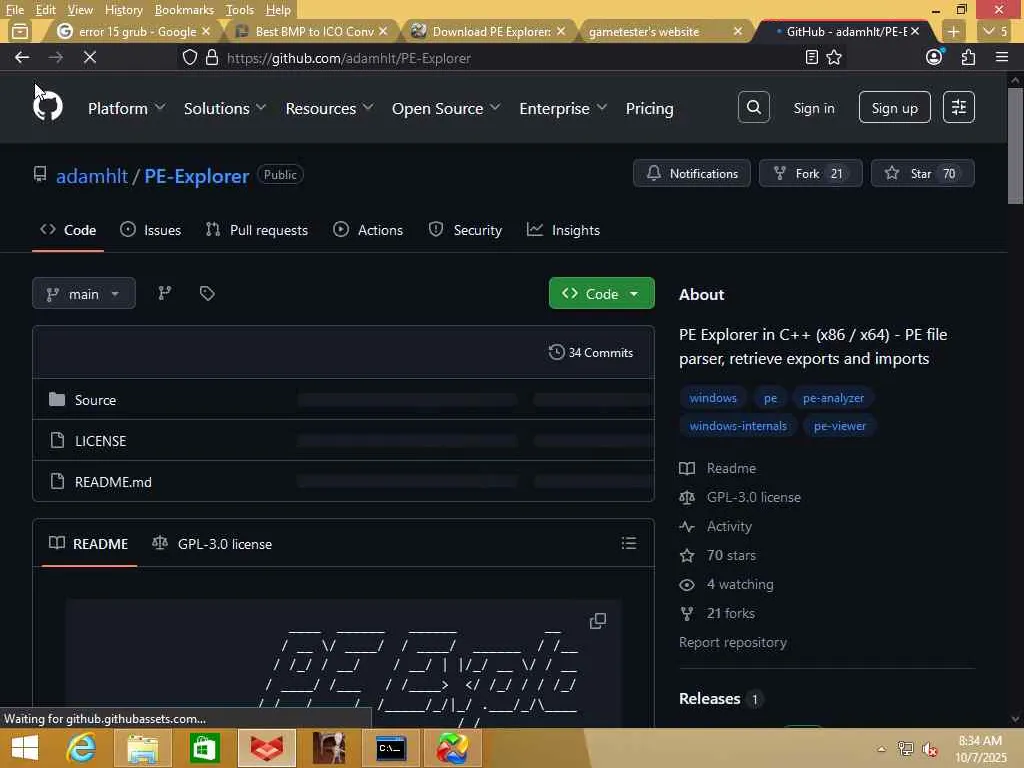Click the windows-internals topic tag
The height and width of the screenshot is (768, 1024).
coord(738,426)
